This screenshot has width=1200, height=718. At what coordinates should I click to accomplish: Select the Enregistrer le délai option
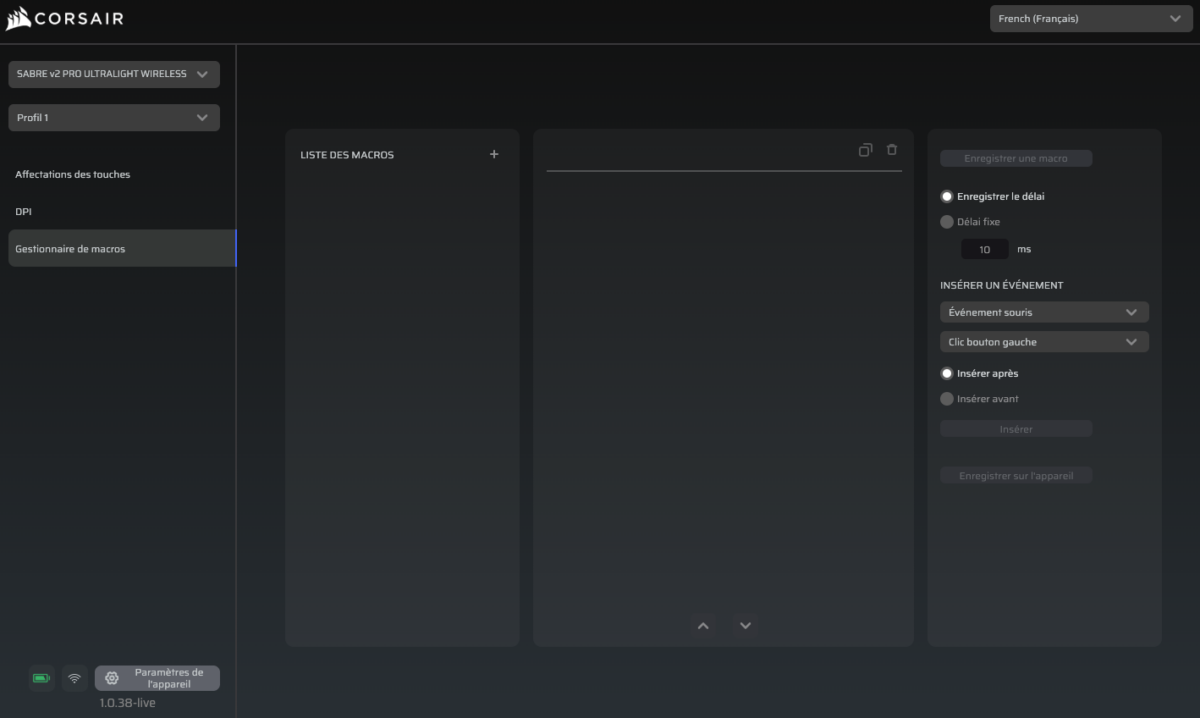[947, 197]
